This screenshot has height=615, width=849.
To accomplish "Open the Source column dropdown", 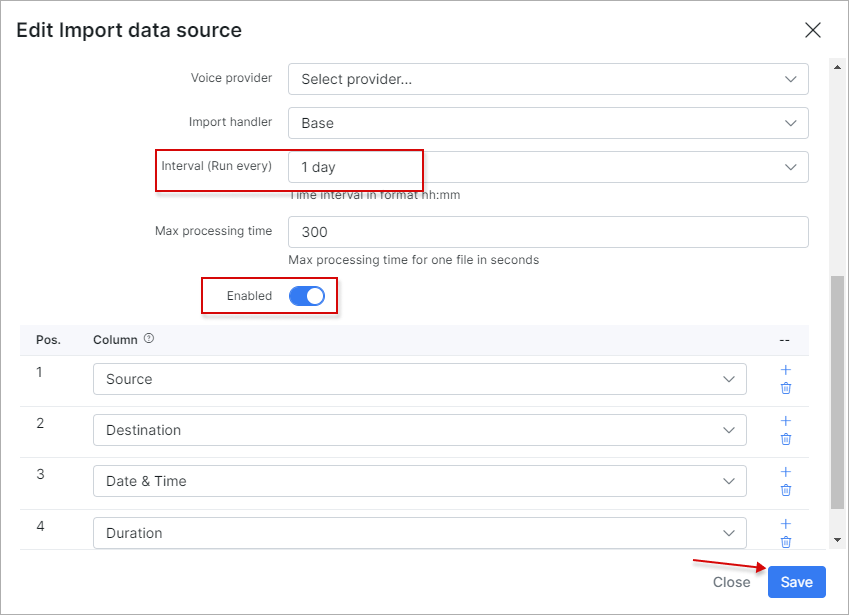I will [x=420, y=379].
